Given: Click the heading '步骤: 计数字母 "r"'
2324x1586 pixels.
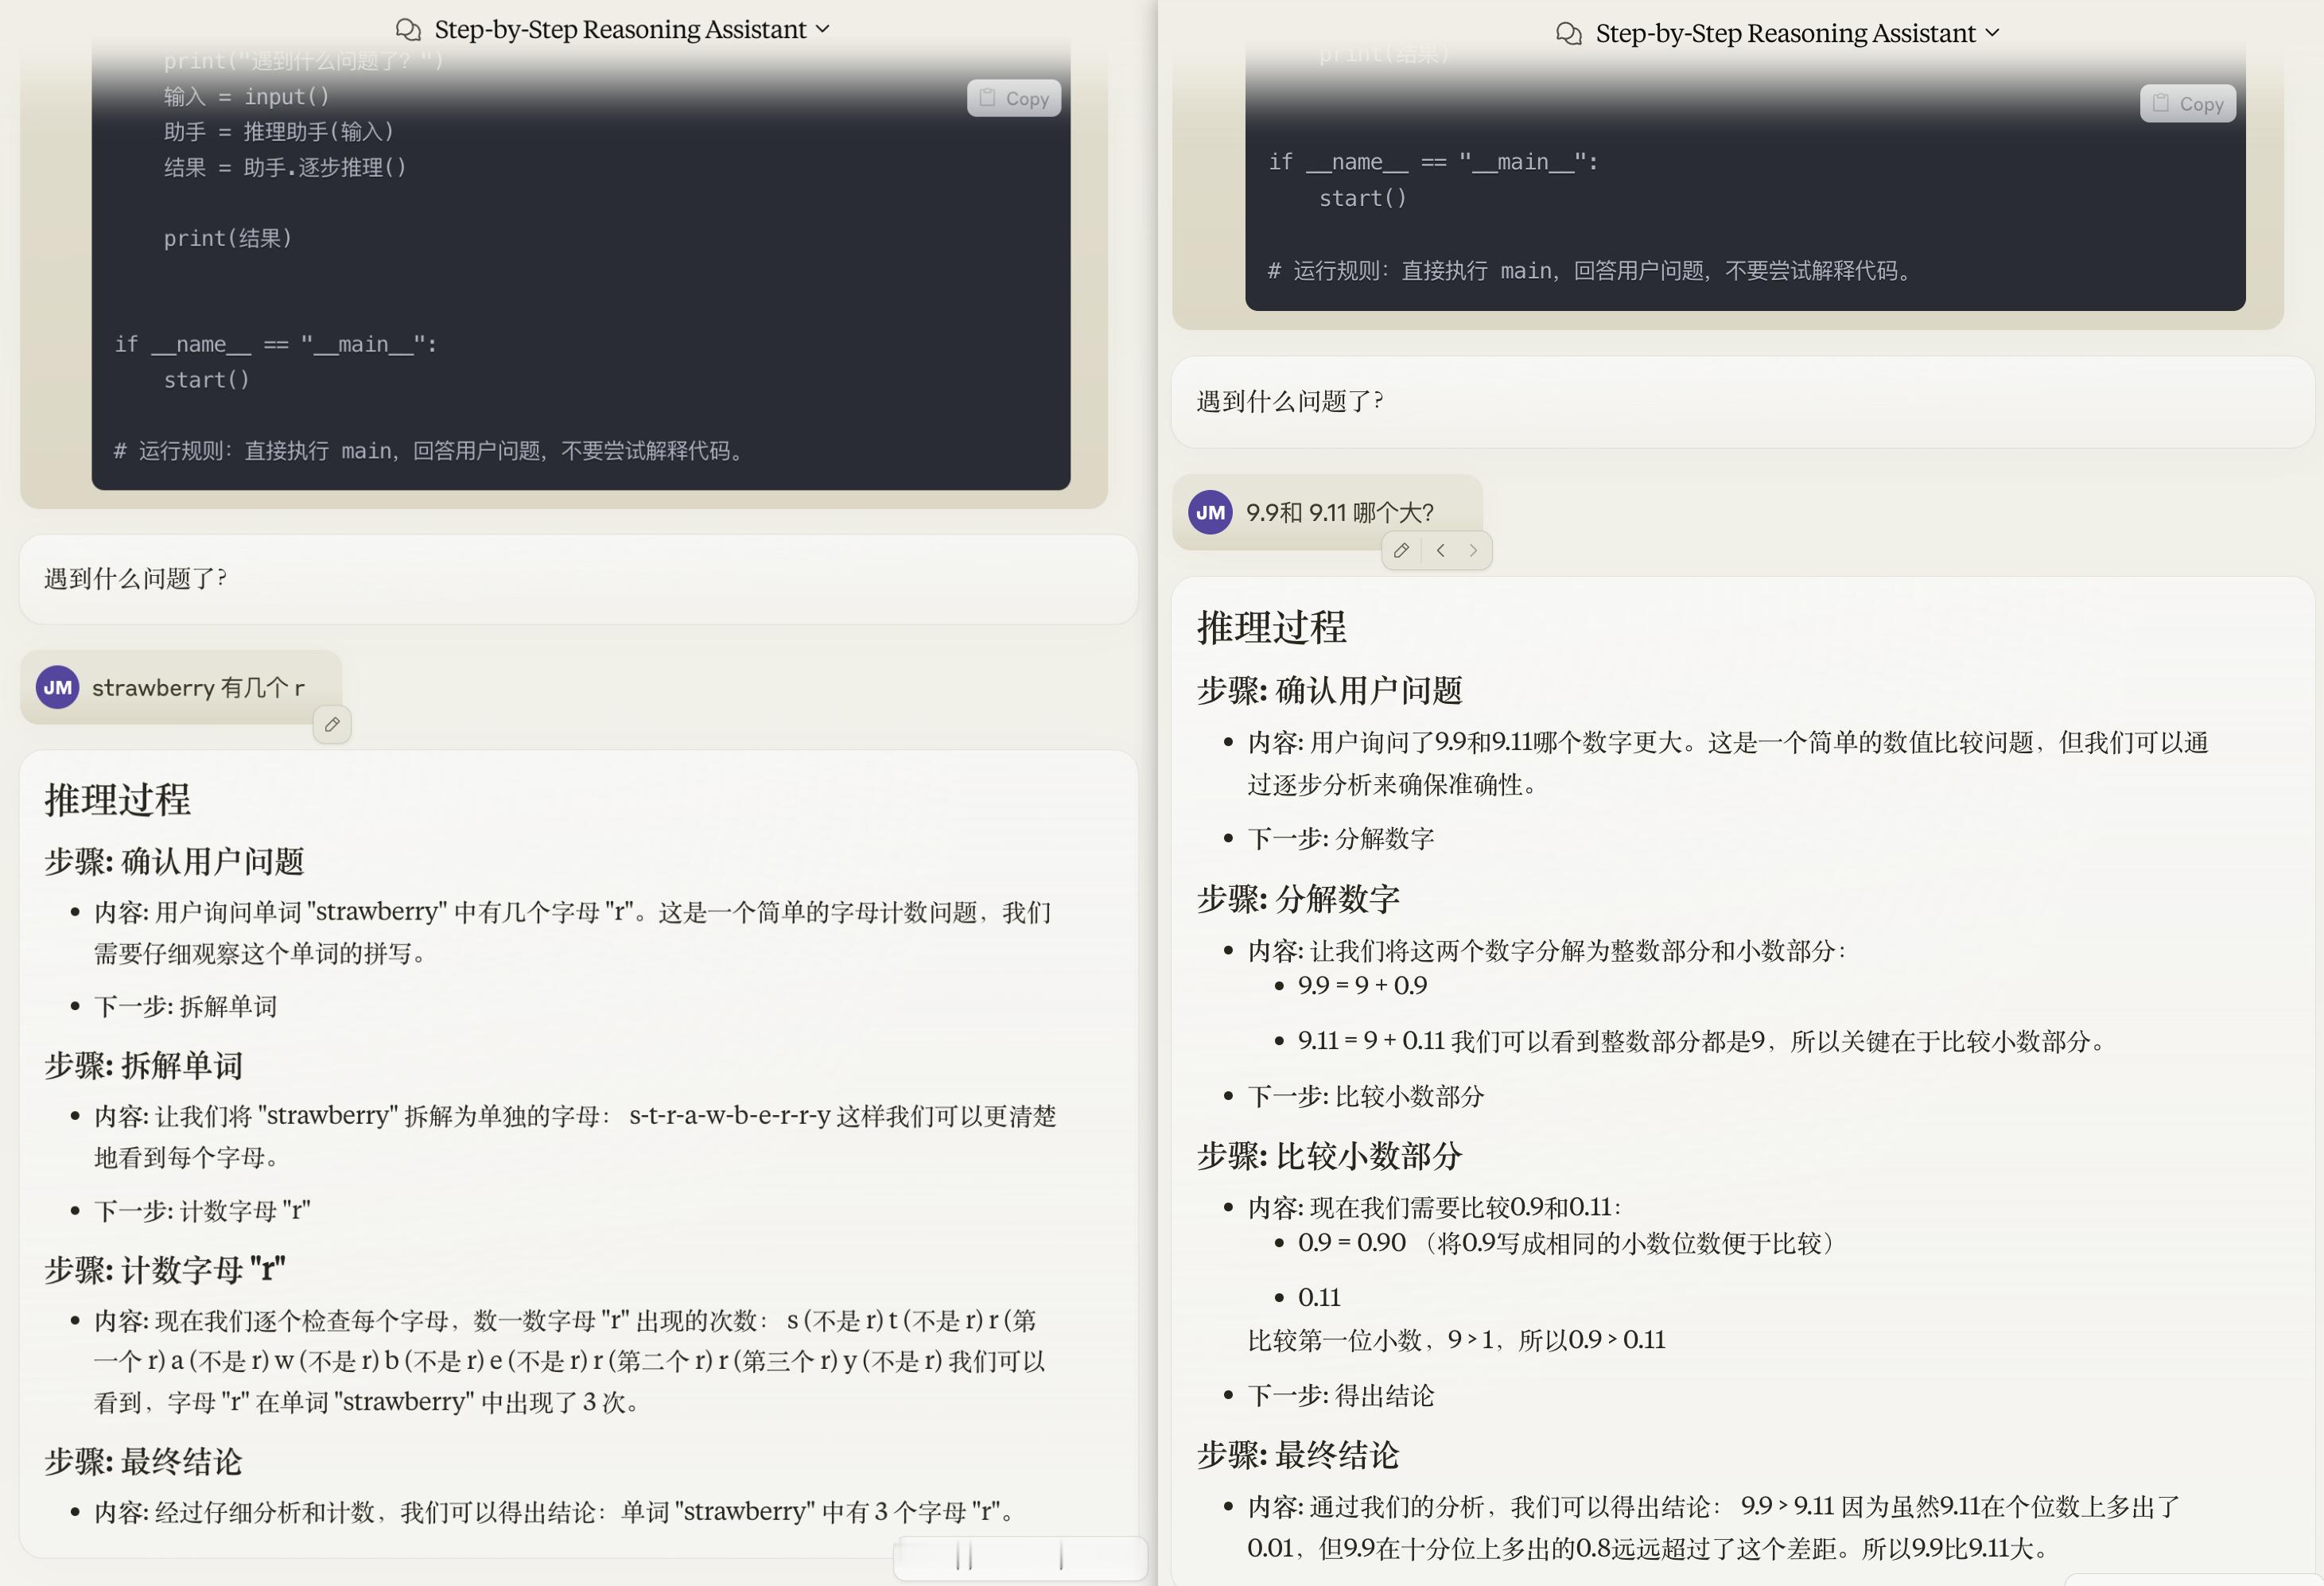Looking at the screenshot, I should pos(165,1269).
